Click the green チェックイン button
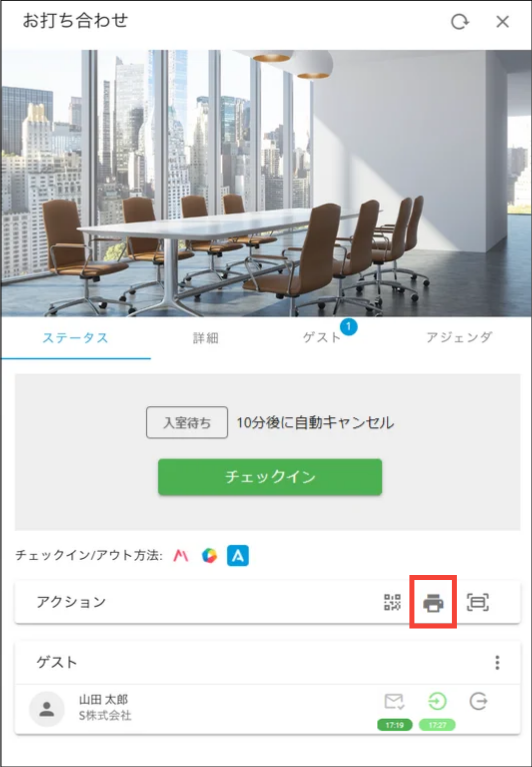 click(270, 477)
